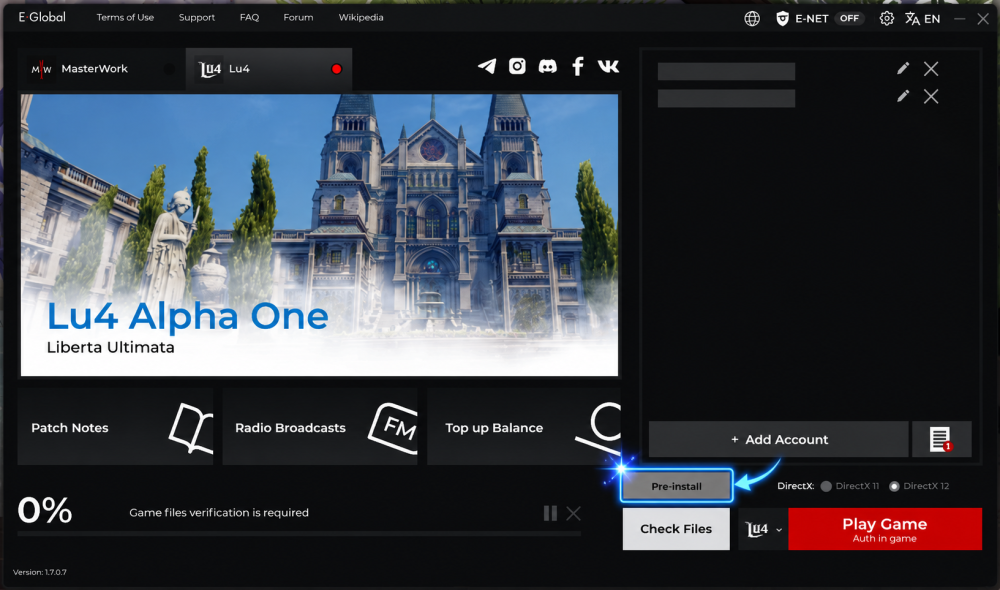This screenshot has height=590, width=1000.
Task: Open the Support menu item
Action: pos(196,17)
